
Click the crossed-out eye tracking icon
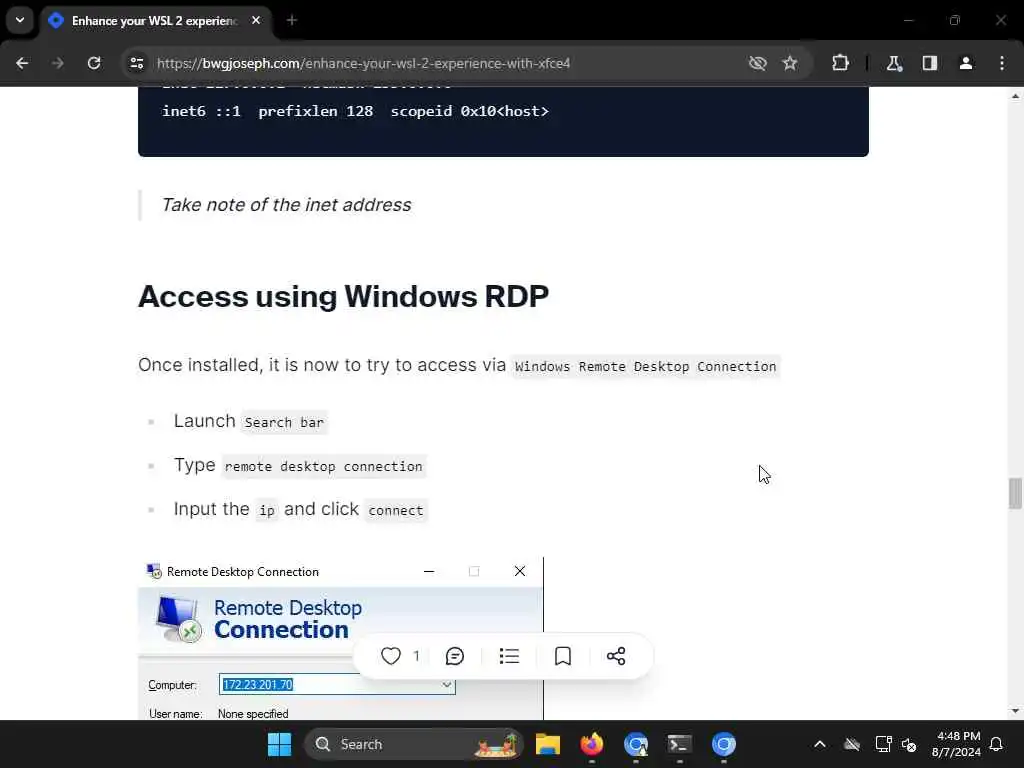(x=758, y=63)
